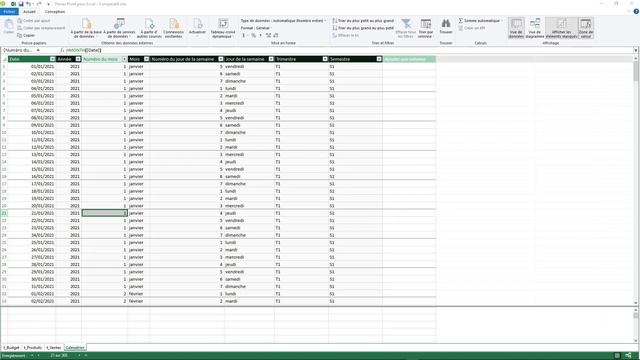The height and width of the screenshot is (360, 640).
Task: Click the Somme automatique sigma icon
Action: [x=460, y=20]
